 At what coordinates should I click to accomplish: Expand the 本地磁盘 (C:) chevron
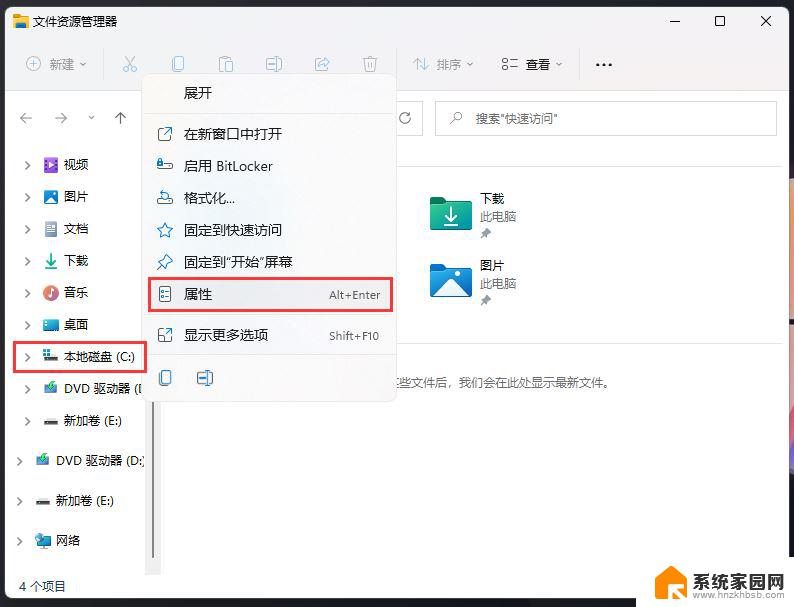pos(27,357)
